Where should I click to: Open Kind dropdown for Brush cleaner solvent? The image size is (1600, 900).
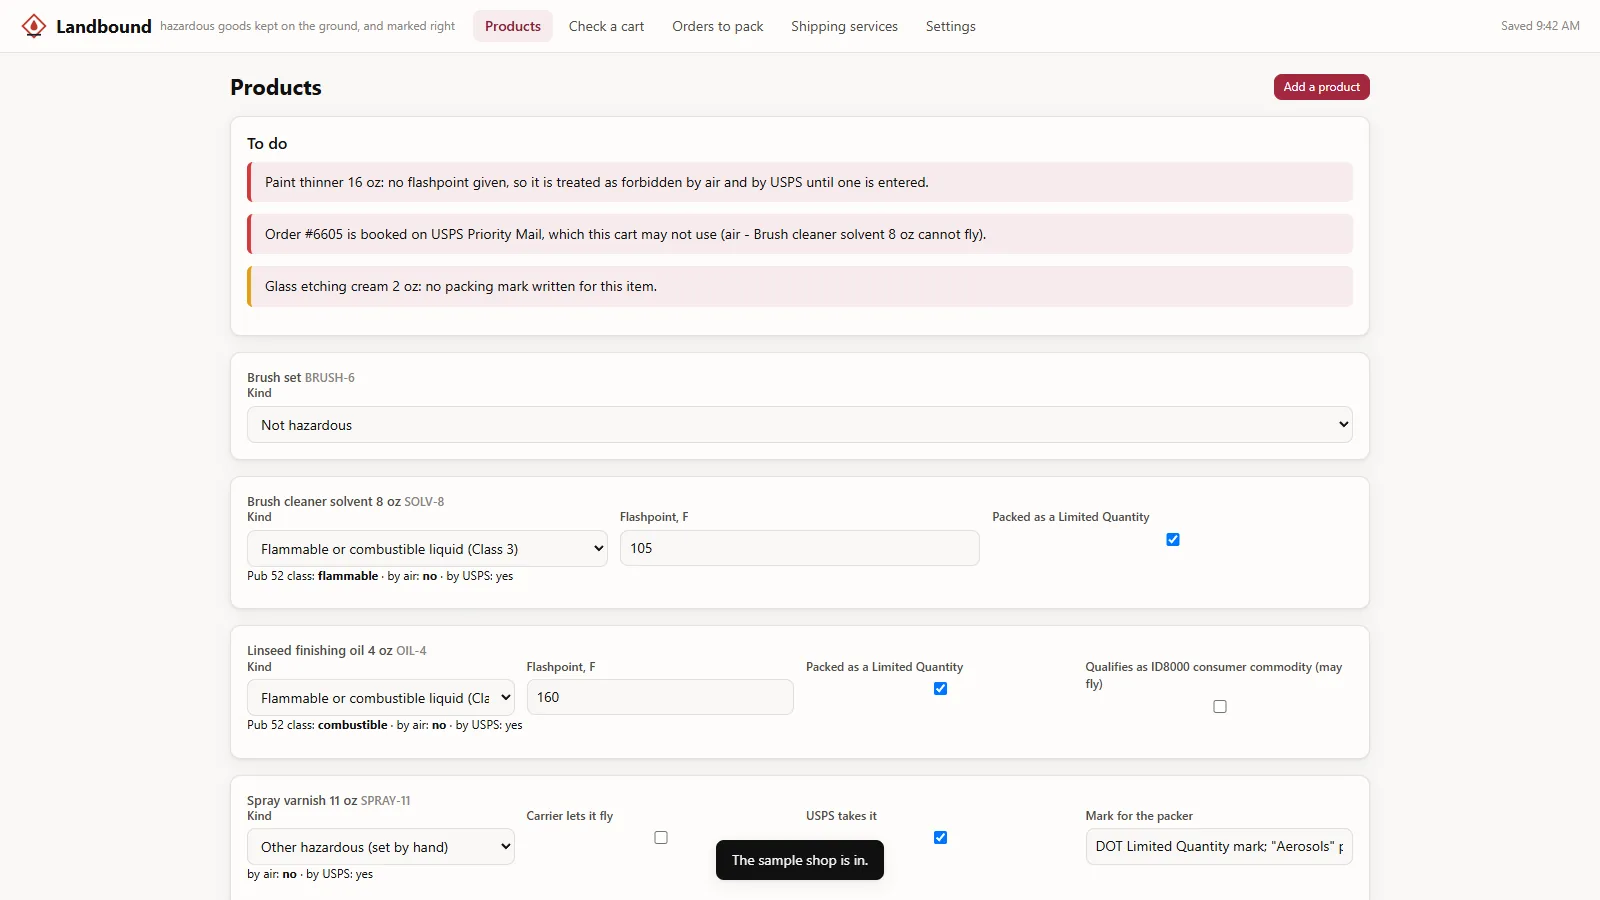click(x=427, y=548)
